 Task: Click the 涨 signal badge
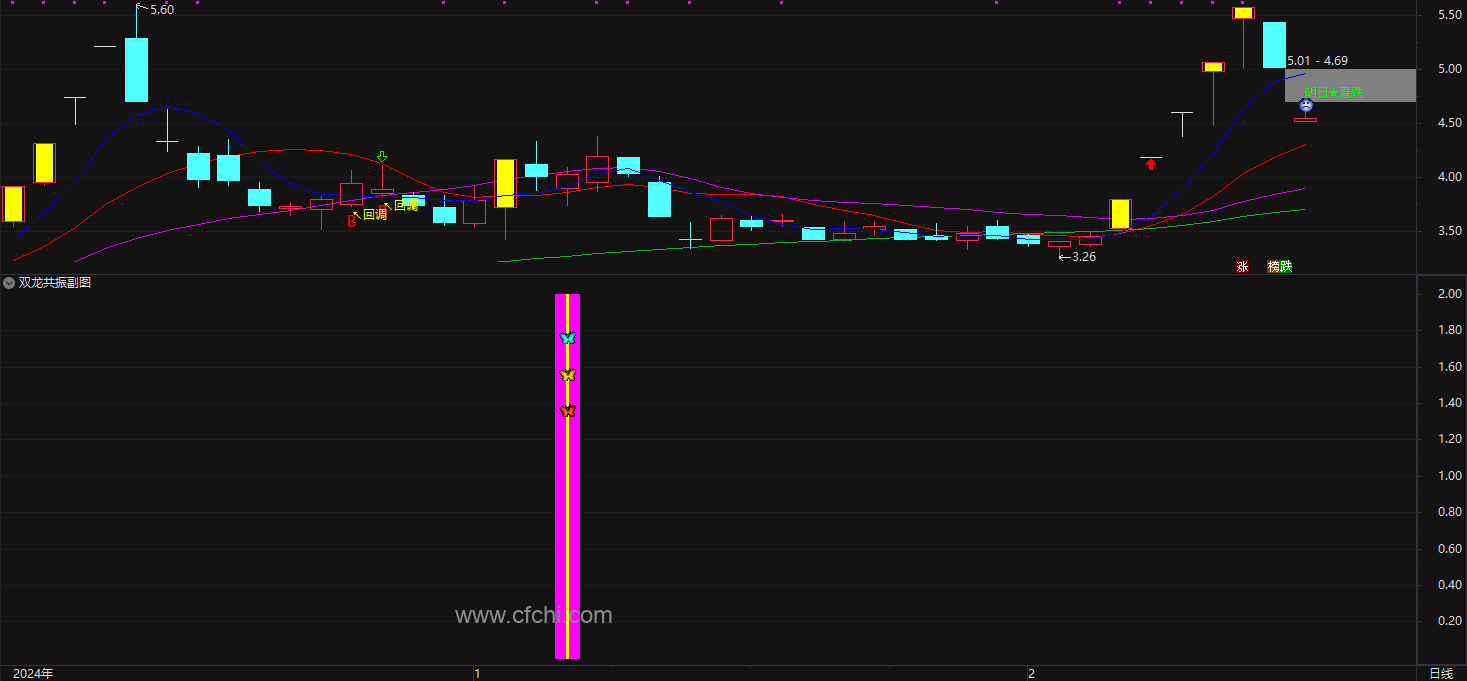[x=1242, y=267]
